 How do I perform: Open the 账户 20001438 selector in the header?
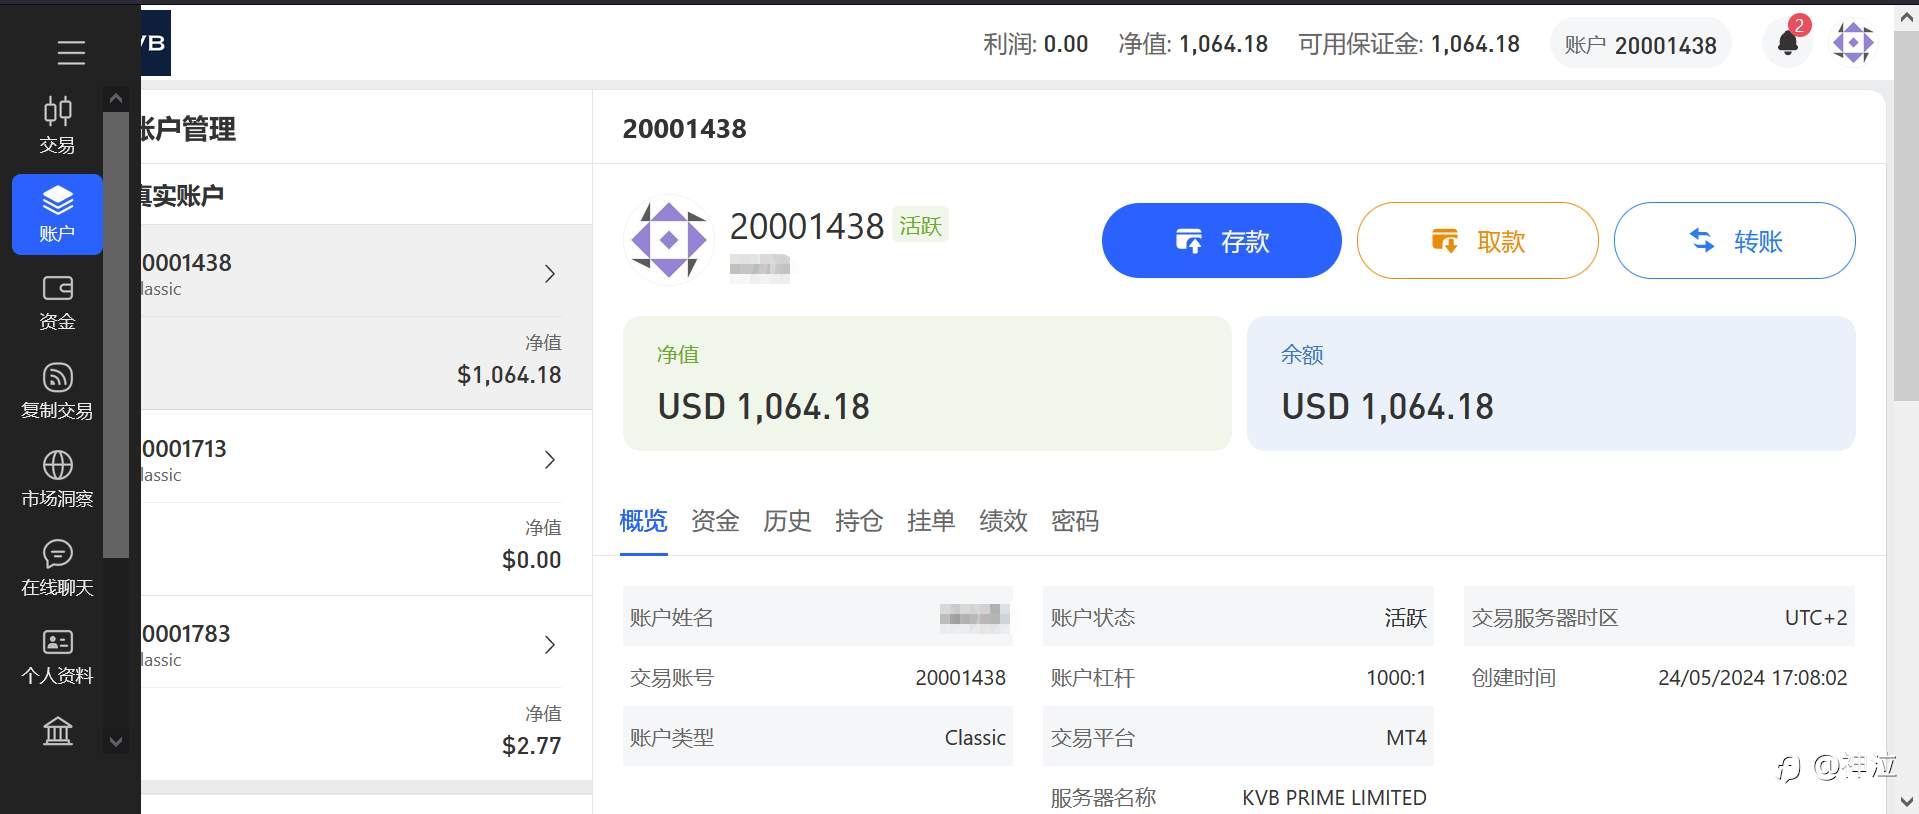point(1640,44)
